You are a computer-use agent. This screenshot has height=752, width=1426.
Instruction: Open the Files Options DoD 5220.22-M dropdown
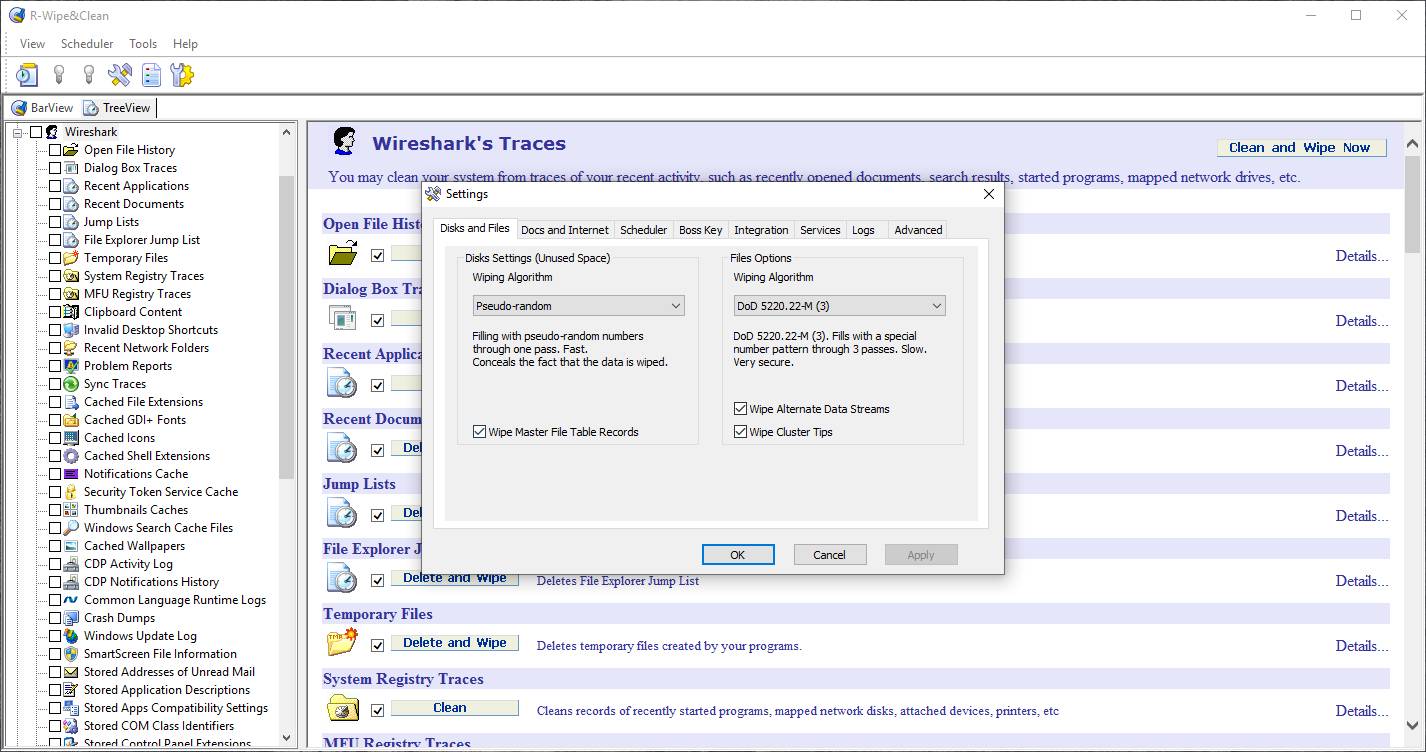point(839,306)
